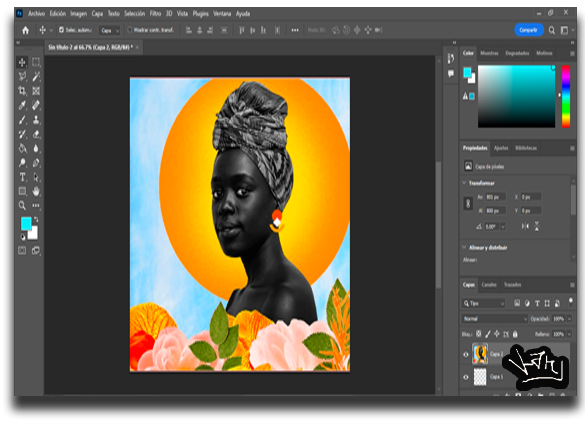Image resolution: width=585 pixels, height=439 pixels.
Task: Toggle the 'Selec. autom.' checkbox
Action: 62,30
